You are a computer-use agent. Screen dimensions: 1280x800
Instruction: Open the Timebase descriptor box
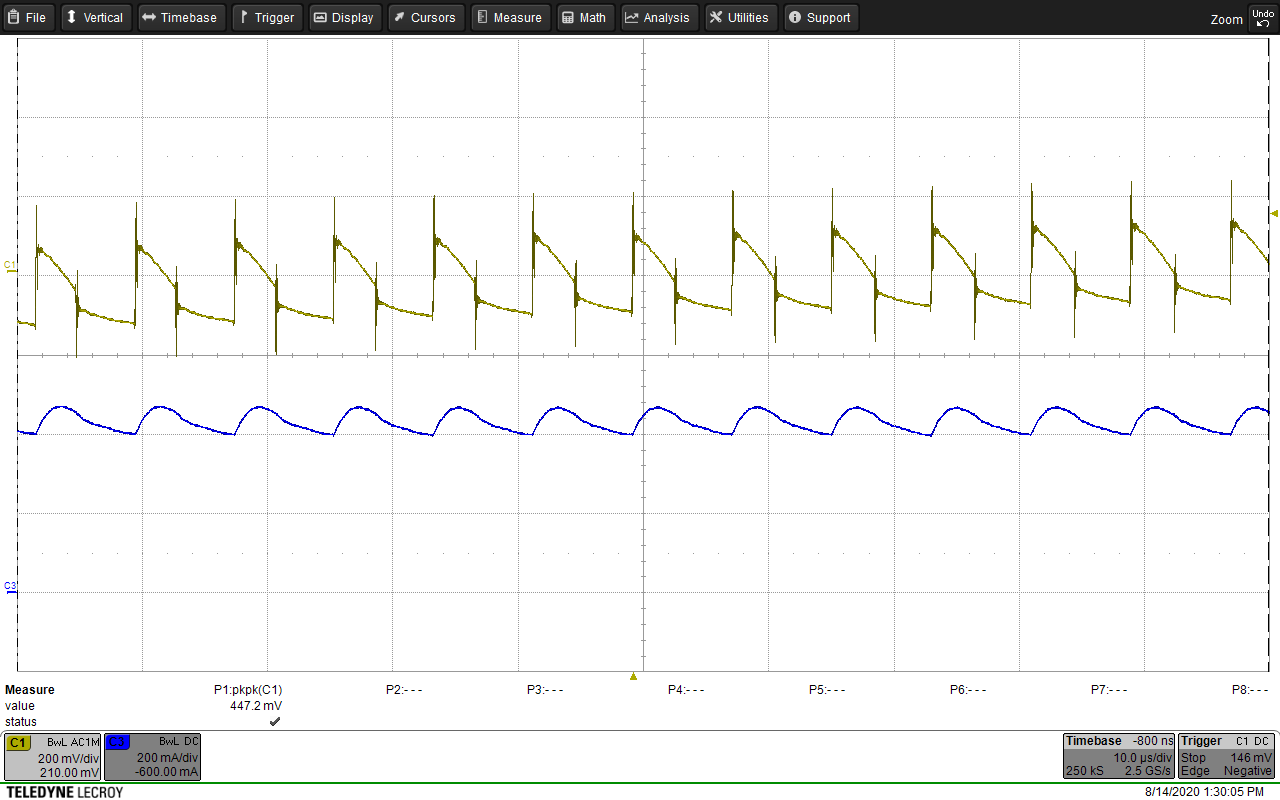click(1118, 757)
